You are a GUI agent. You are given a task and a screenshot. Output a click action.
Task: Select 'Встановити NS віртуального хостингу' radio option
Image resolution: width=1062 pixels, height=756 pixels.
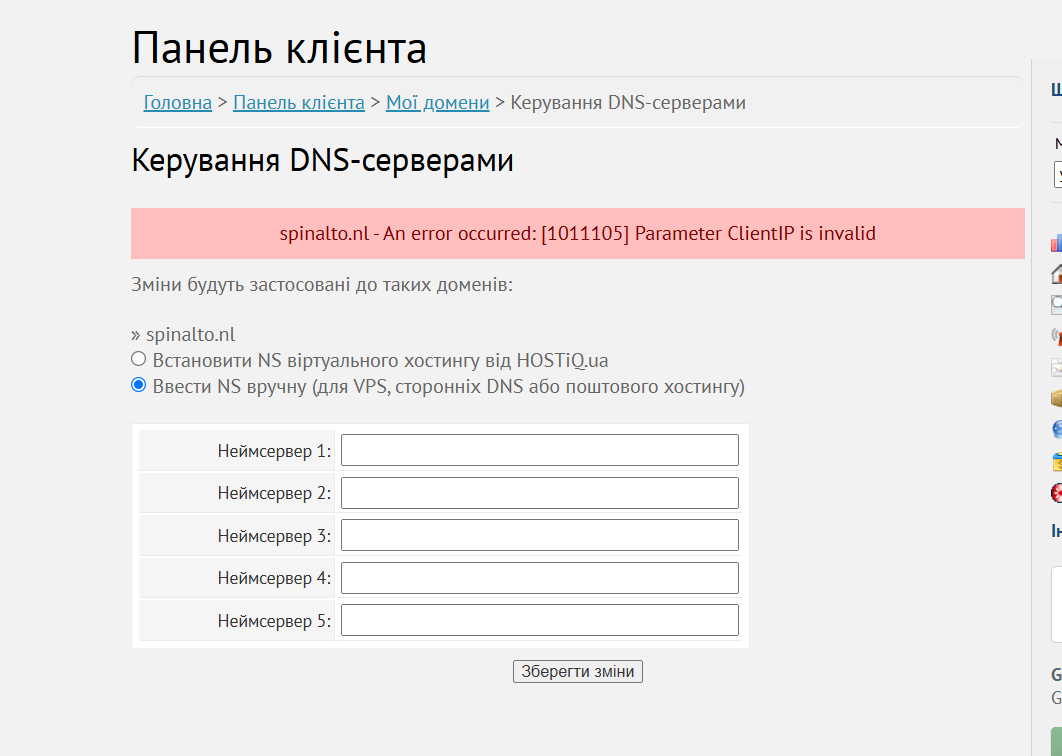(138, 359)
